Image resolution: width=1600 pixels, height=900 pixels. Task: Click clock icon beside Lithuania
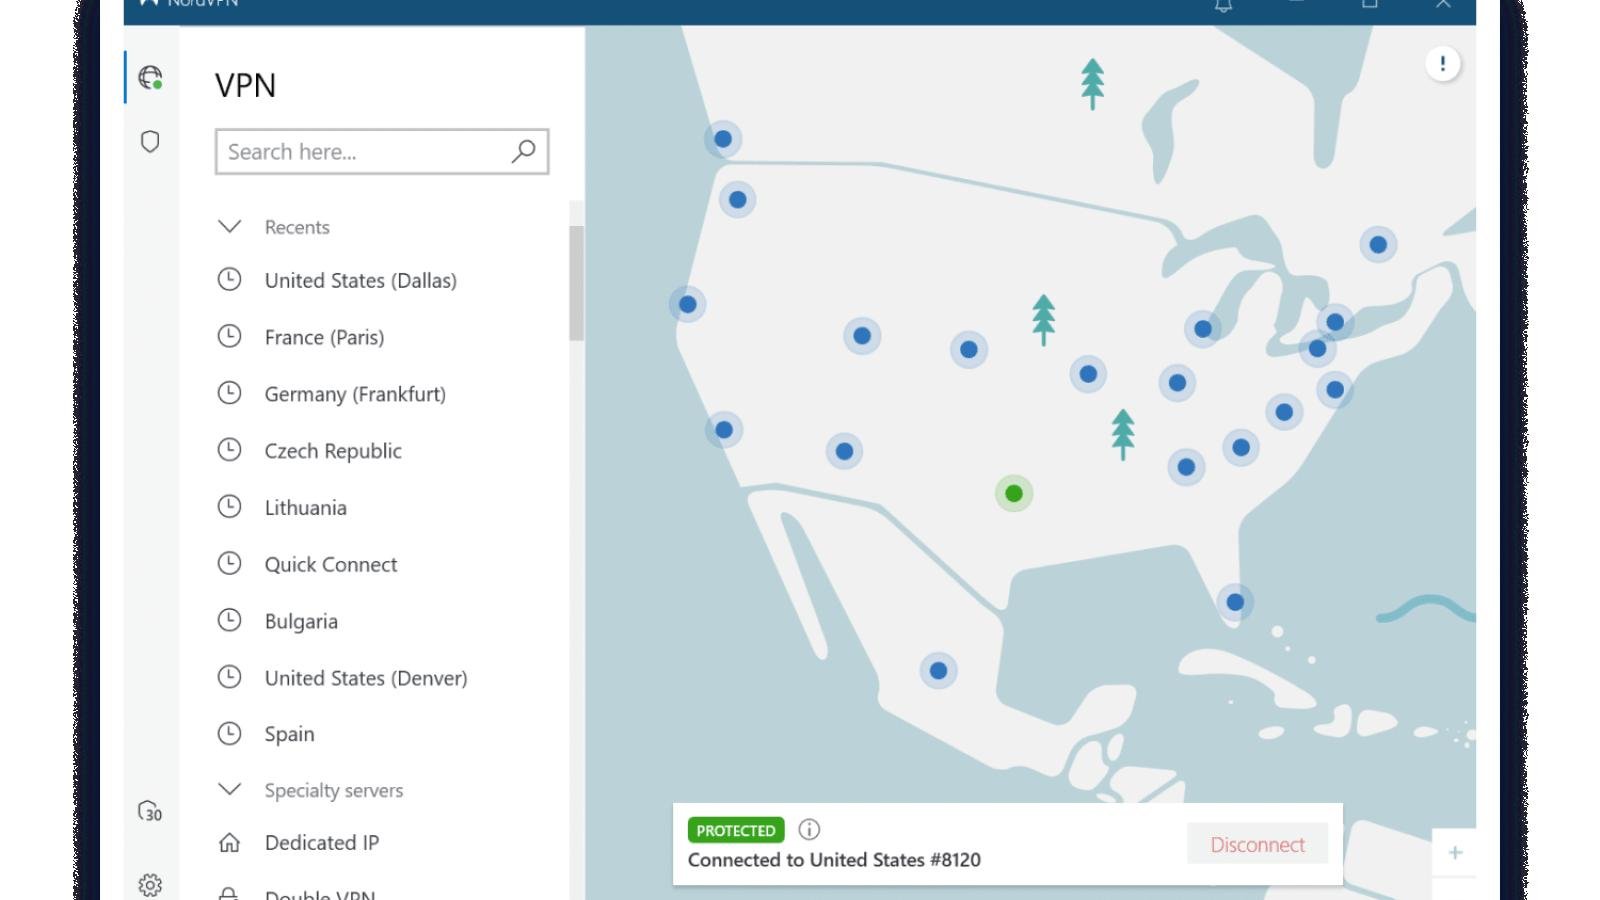pos(230,506)
